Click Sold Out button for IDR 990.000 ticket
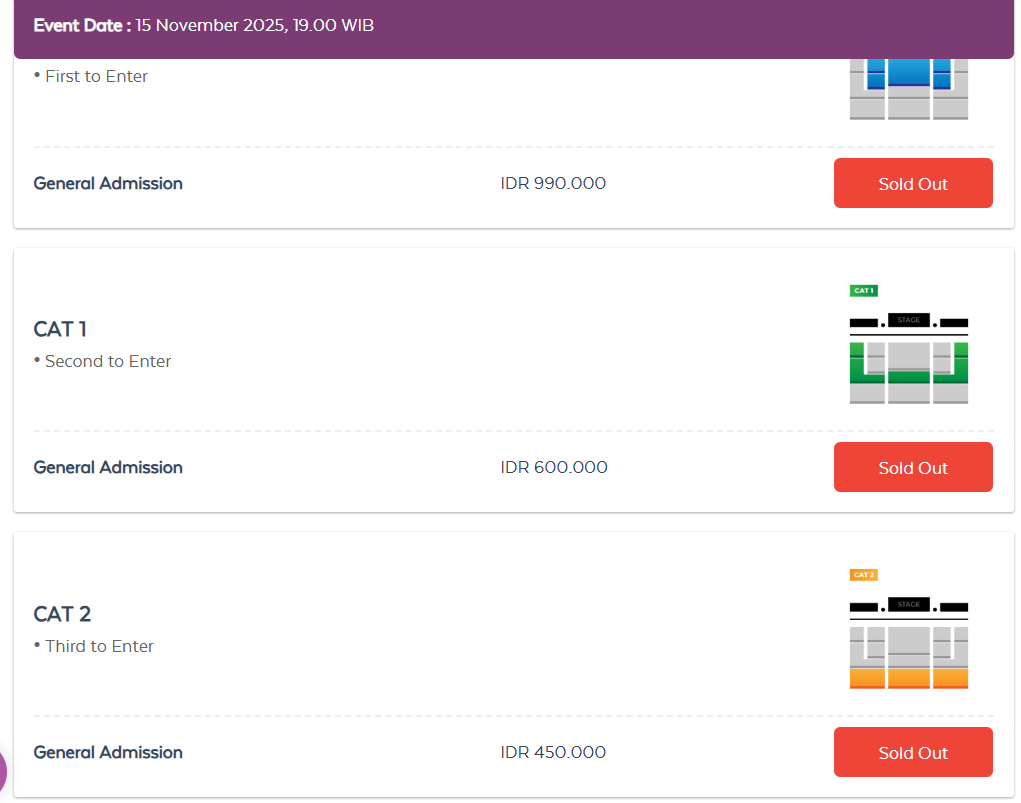This screenshot has width=1021, height=803. (x=913, y=183)
